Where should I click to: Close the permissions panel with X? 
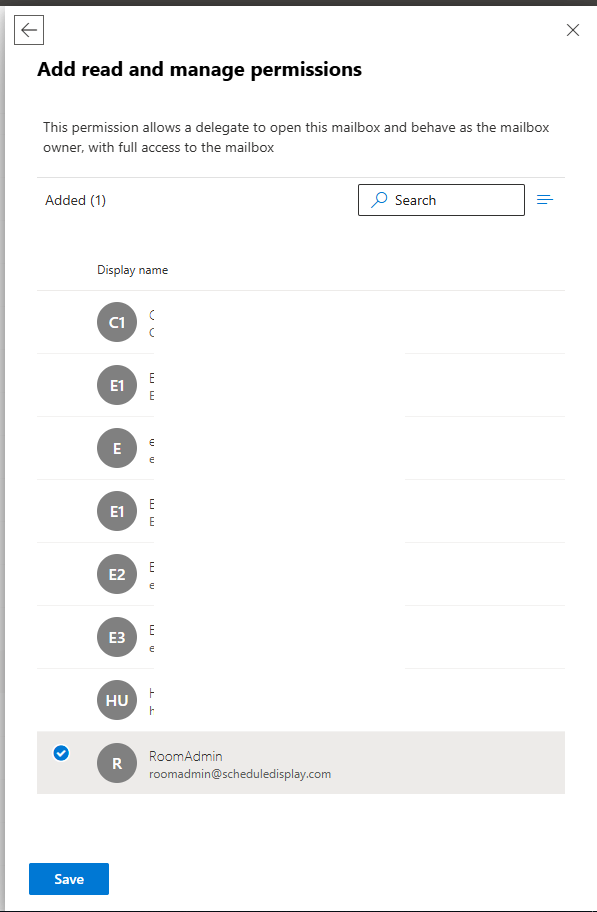click(573, 30)
